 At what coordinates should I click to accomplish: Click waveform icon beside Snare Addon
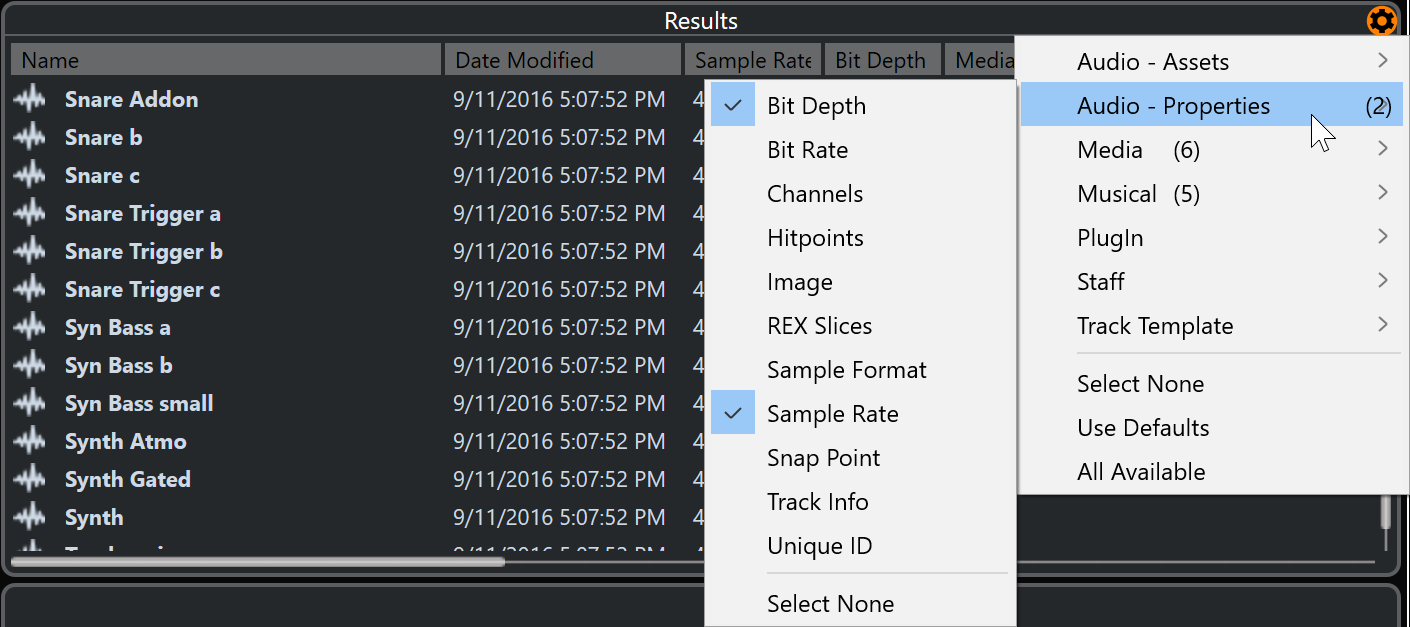pos(31,99)
